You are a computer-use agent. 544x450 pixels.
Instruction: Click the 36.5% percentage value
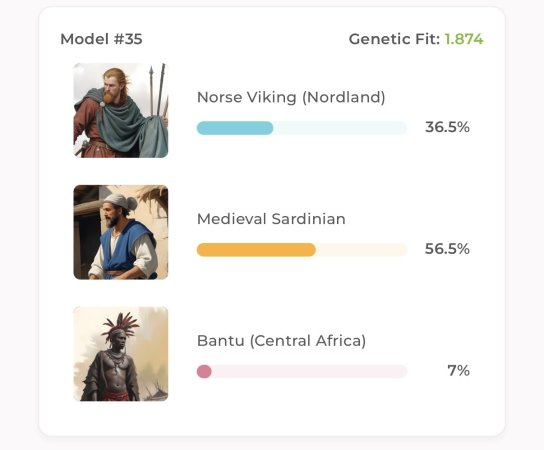click(x=447, y=127)
